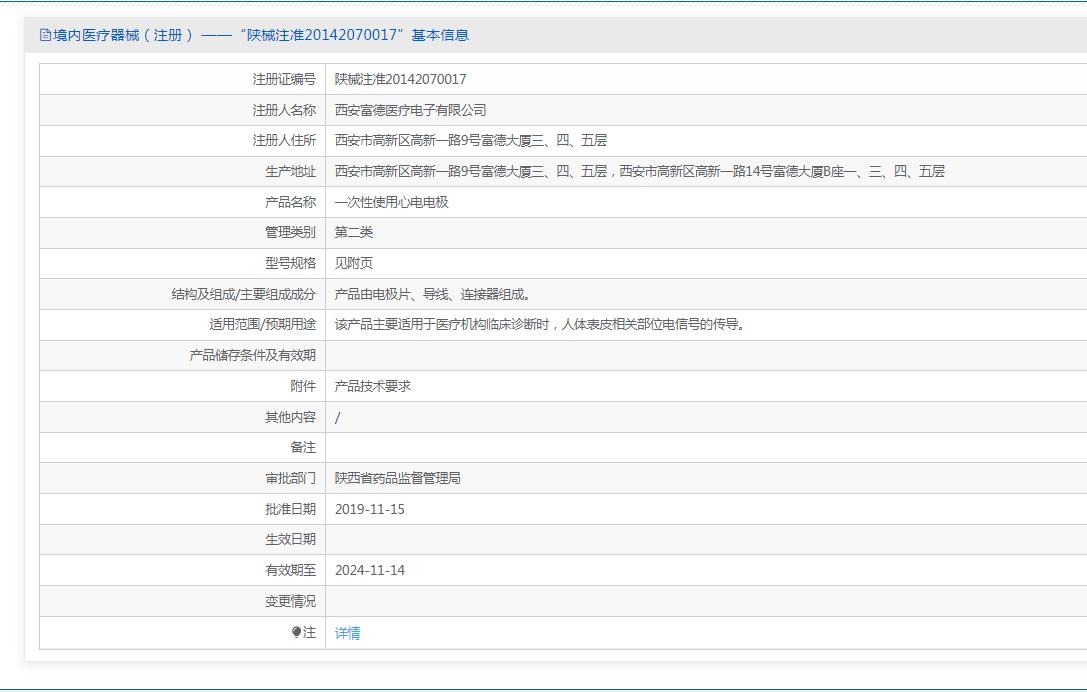Click the 见附页 model specification value
1087x692 pixels.
pyautogui.click(x=354, y=263)
